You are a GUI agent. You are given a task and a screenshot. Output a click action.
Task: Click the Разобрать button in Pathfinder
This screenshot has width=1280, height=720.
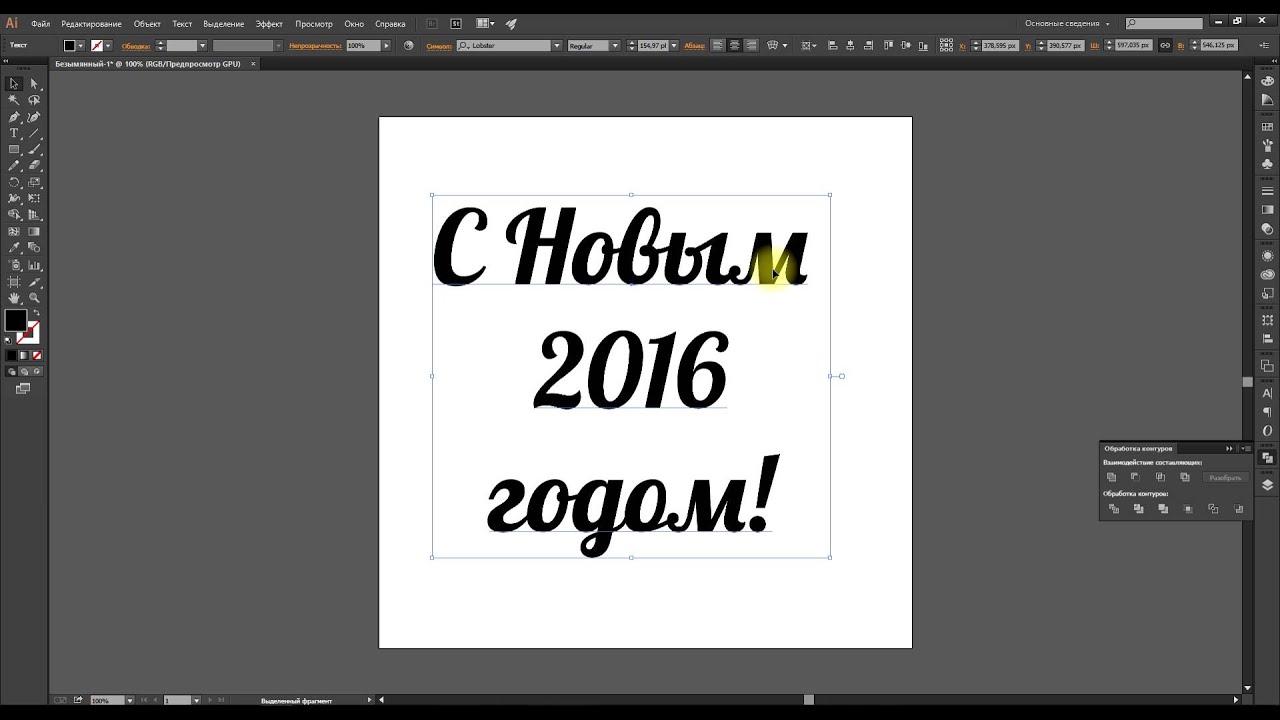(1225, 478)
